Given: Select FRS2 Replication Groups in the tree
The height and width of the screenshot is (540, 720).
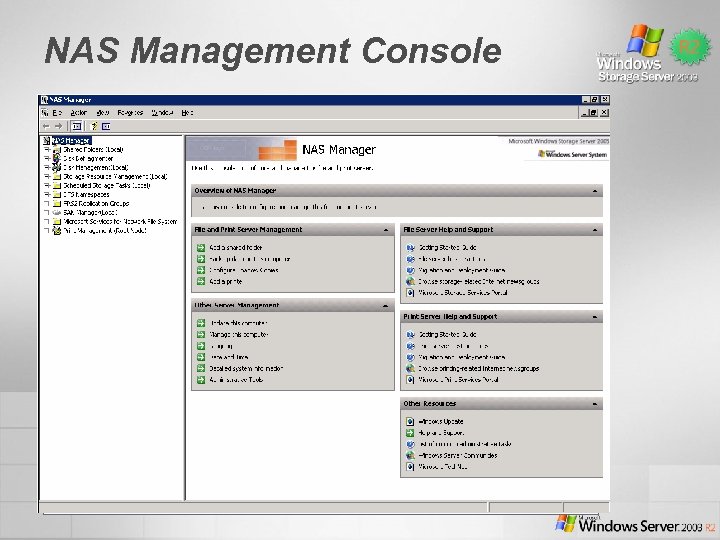Looking at the screenshot, I should coord(96,203).
